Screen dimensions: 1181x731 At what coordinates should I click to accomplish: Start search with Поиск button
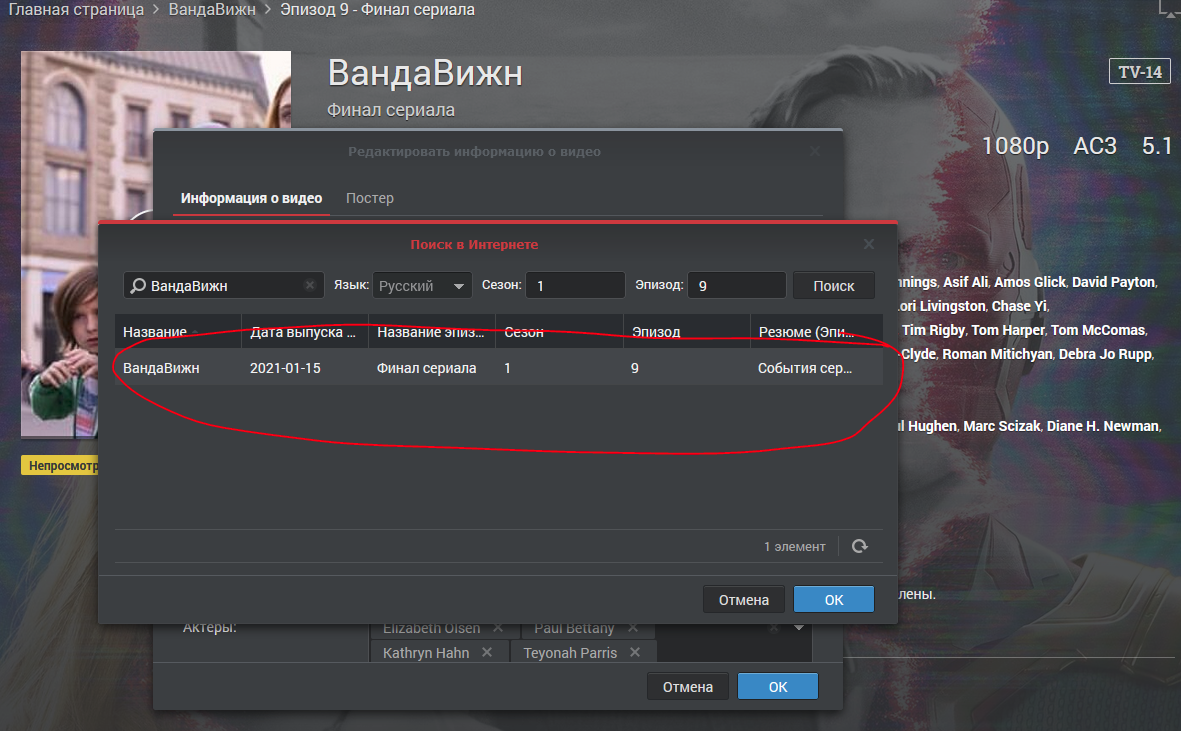coord(834,285)
